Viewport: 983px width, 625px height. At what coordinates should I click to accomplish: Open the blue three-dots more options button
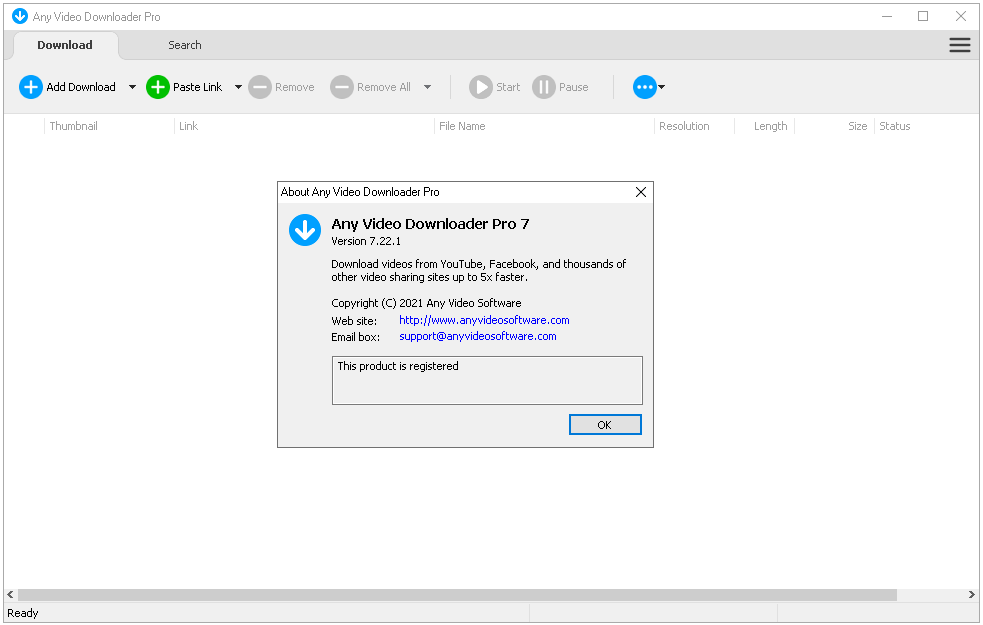click(644, 87)
